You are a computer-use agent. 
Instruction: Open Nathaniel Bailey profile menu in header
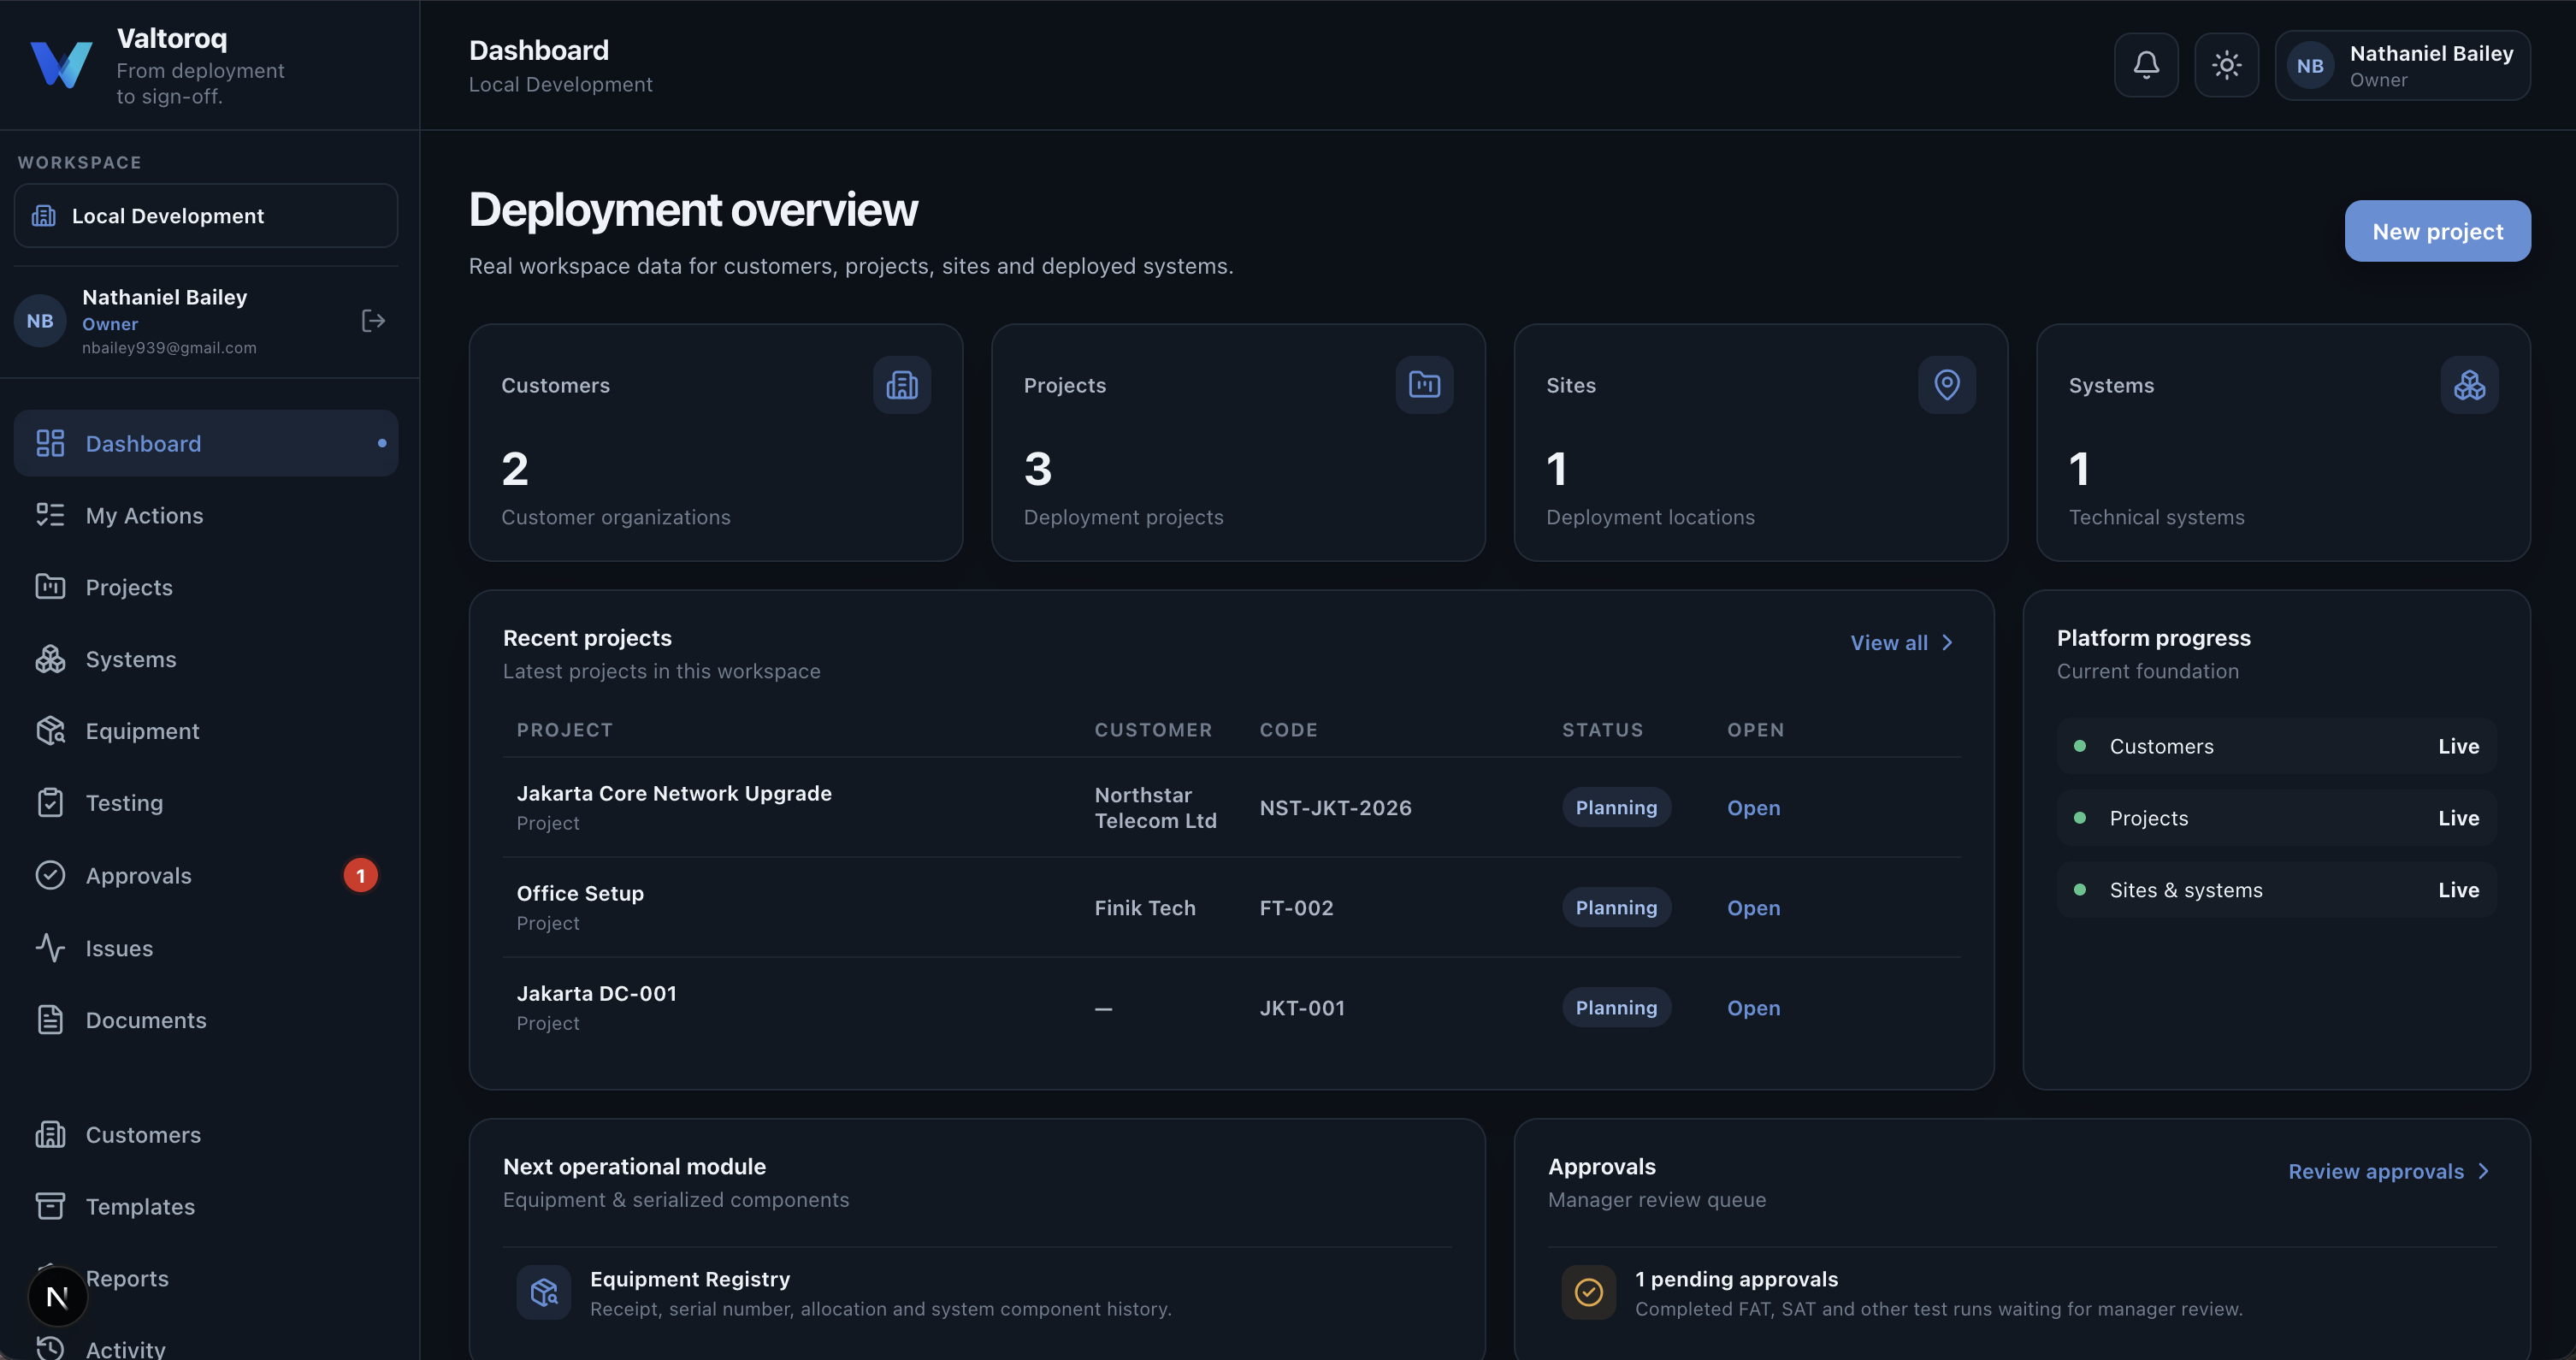2402,65
